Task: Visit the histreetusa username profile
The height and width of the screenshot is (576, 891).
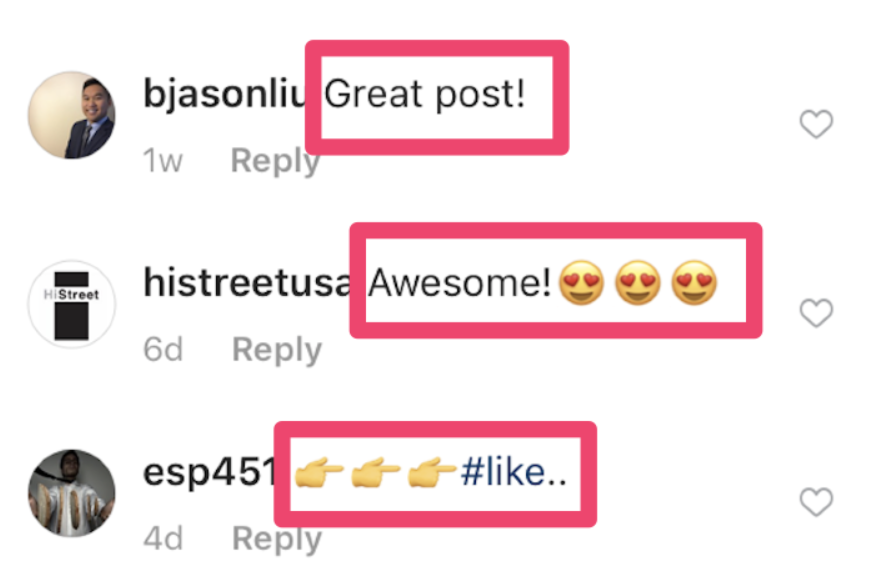Action: coord(247,282)
